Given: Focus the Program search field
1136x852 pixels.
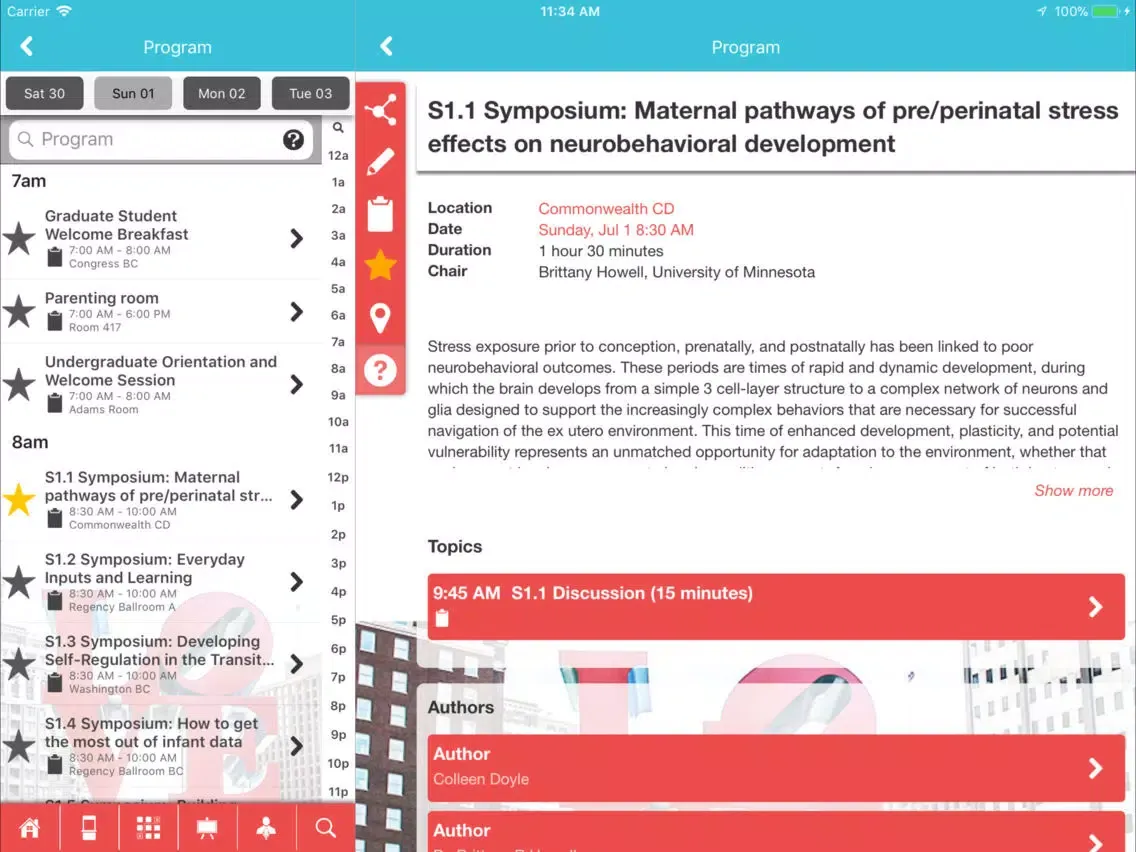Looking at the screenshot, I should (x=161, y=139).
